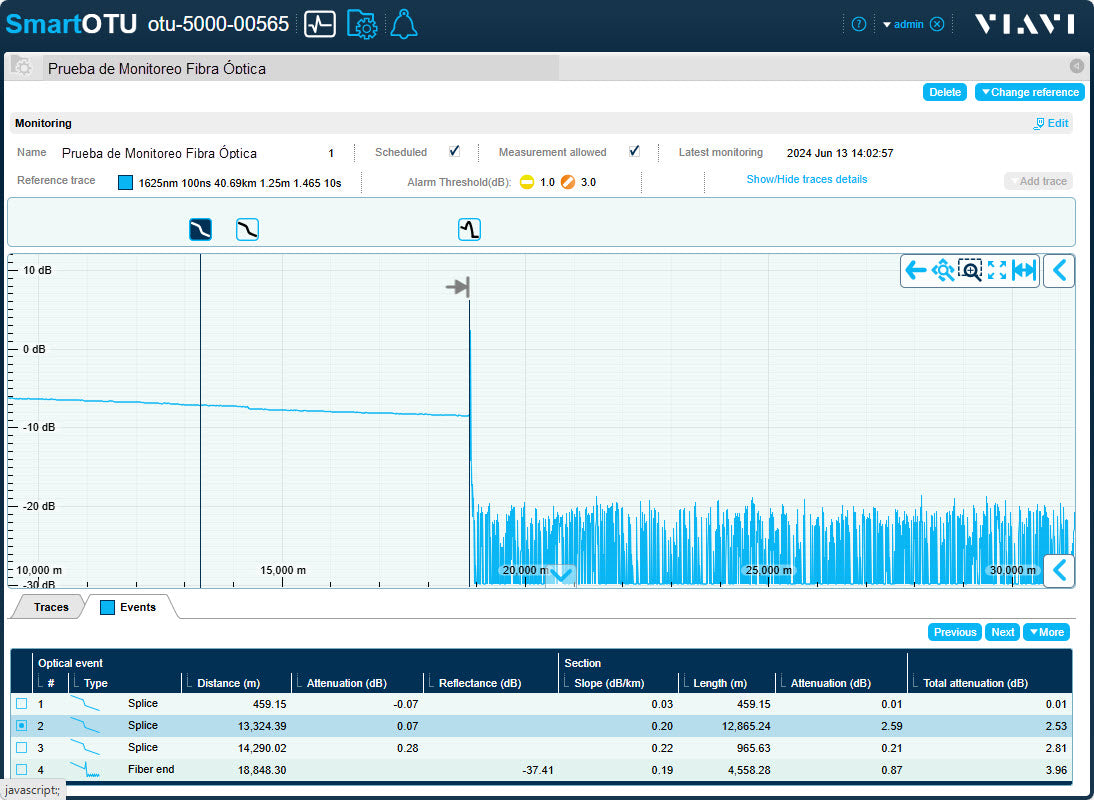
Task: Click the help question mark icon
Action: (x=859, y=24)
